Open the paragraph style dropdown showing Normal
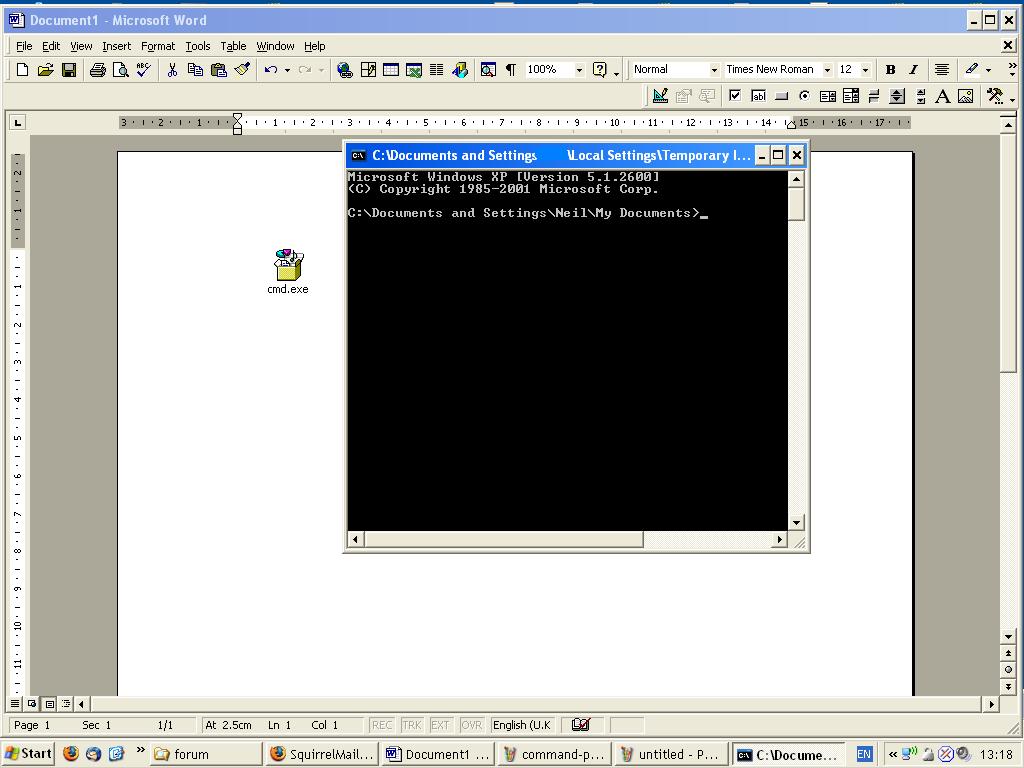This screenshot has width=1024, height=768. (713, 69)
